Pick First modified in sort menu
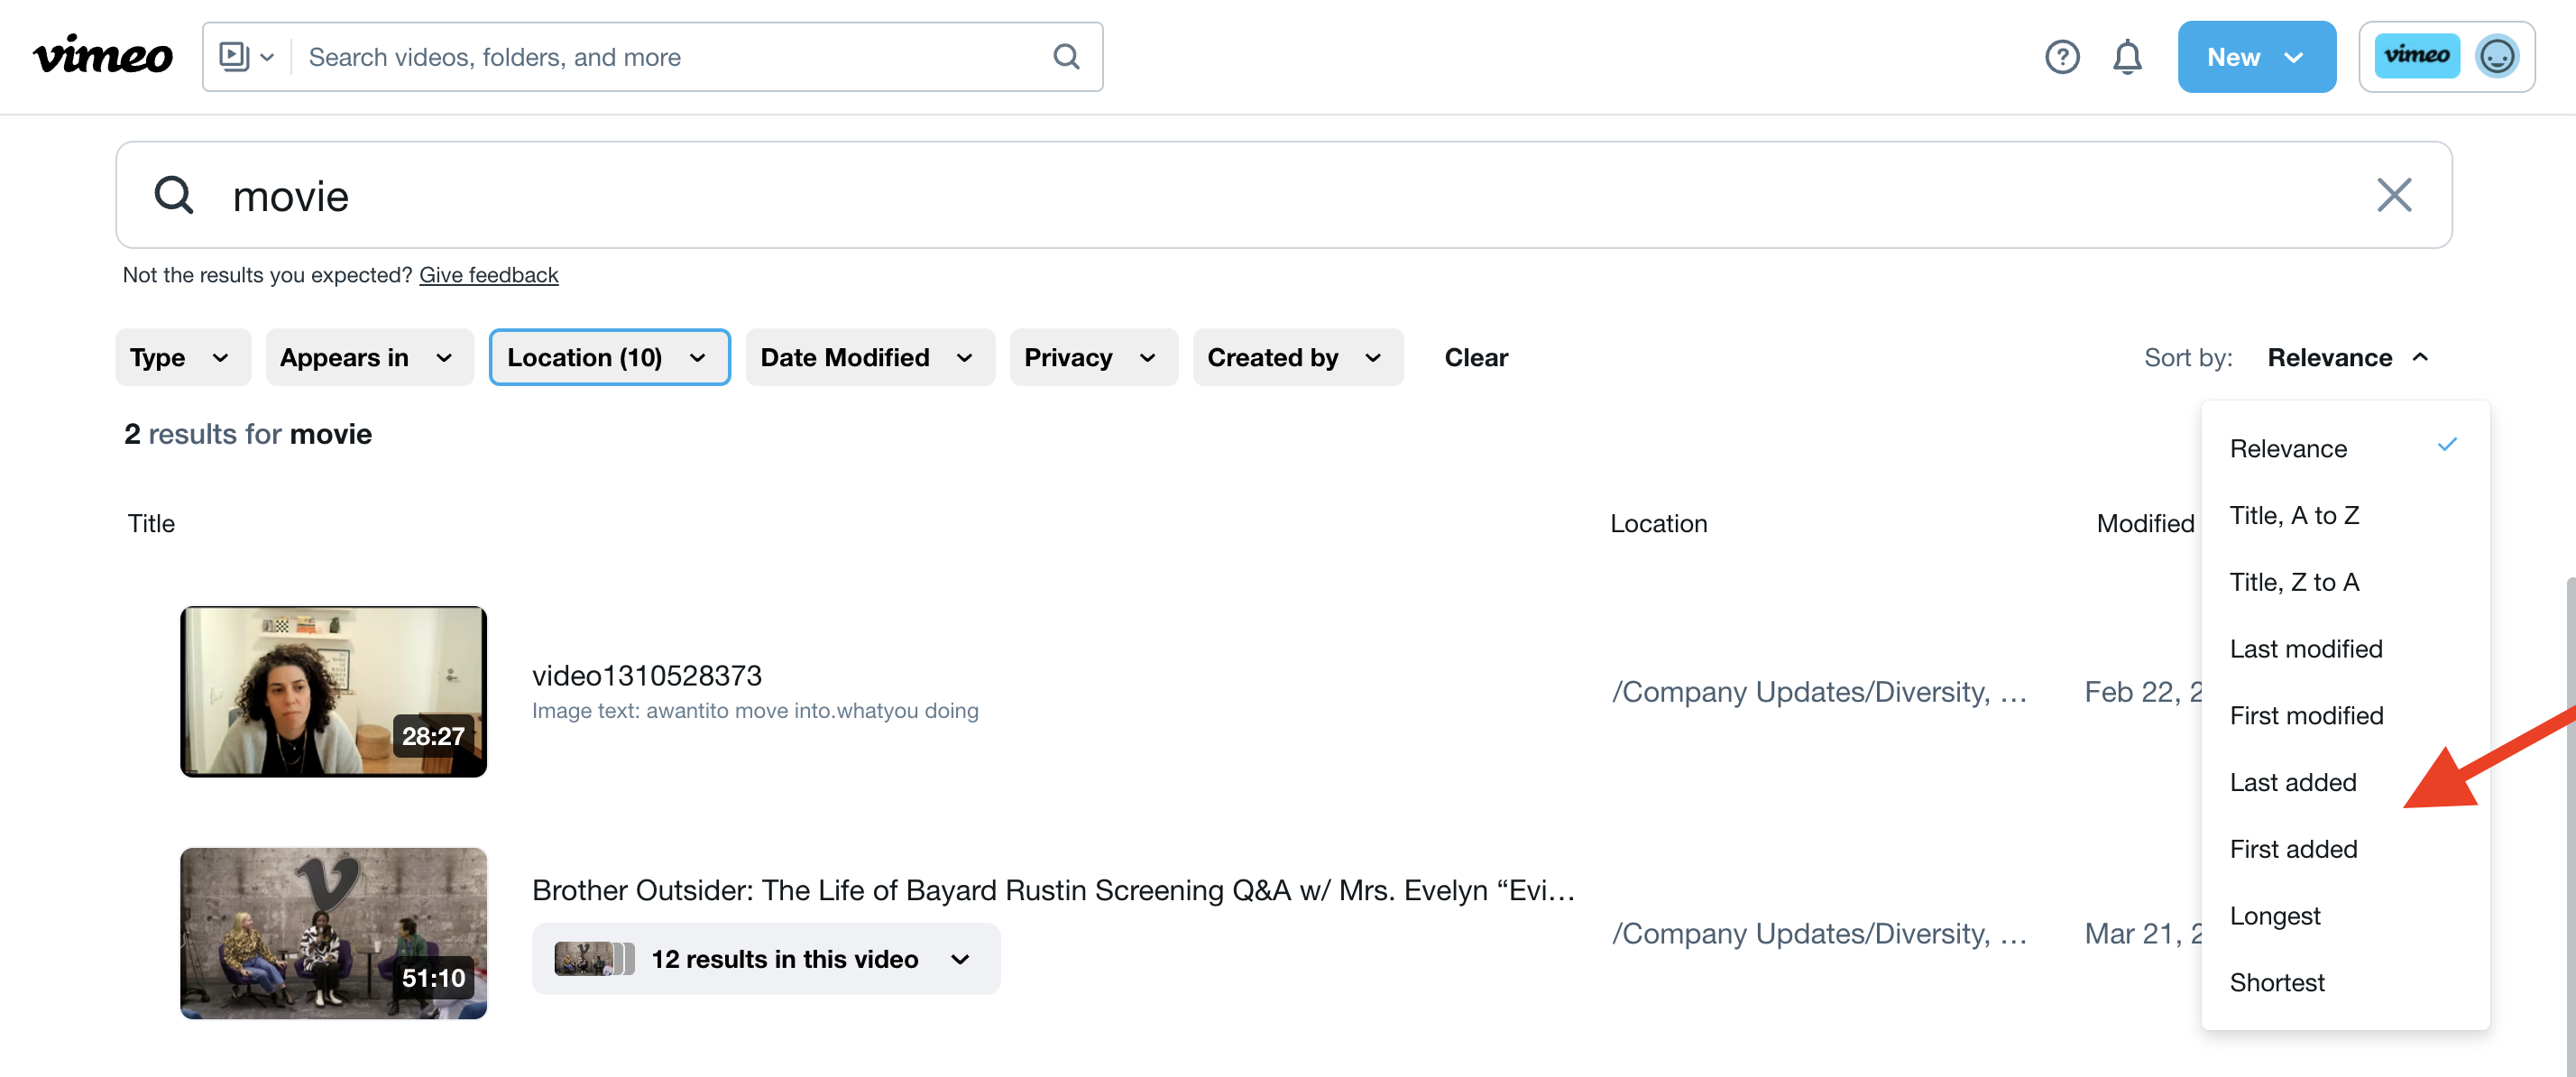2576x1077 pixels. 2306,715
